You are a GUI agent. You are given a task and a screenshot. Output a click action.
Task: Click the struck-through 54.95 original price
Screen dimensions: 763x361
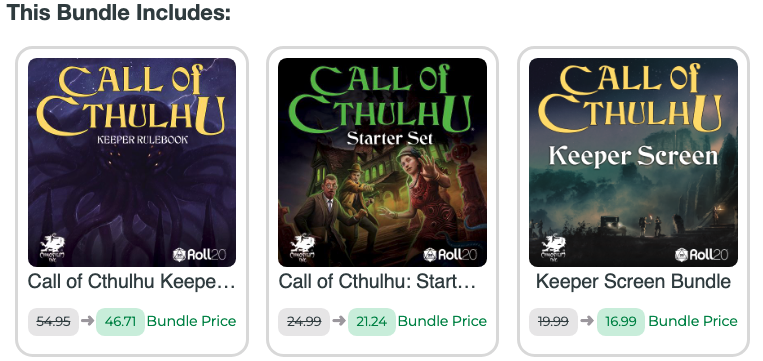coord(54,322)
